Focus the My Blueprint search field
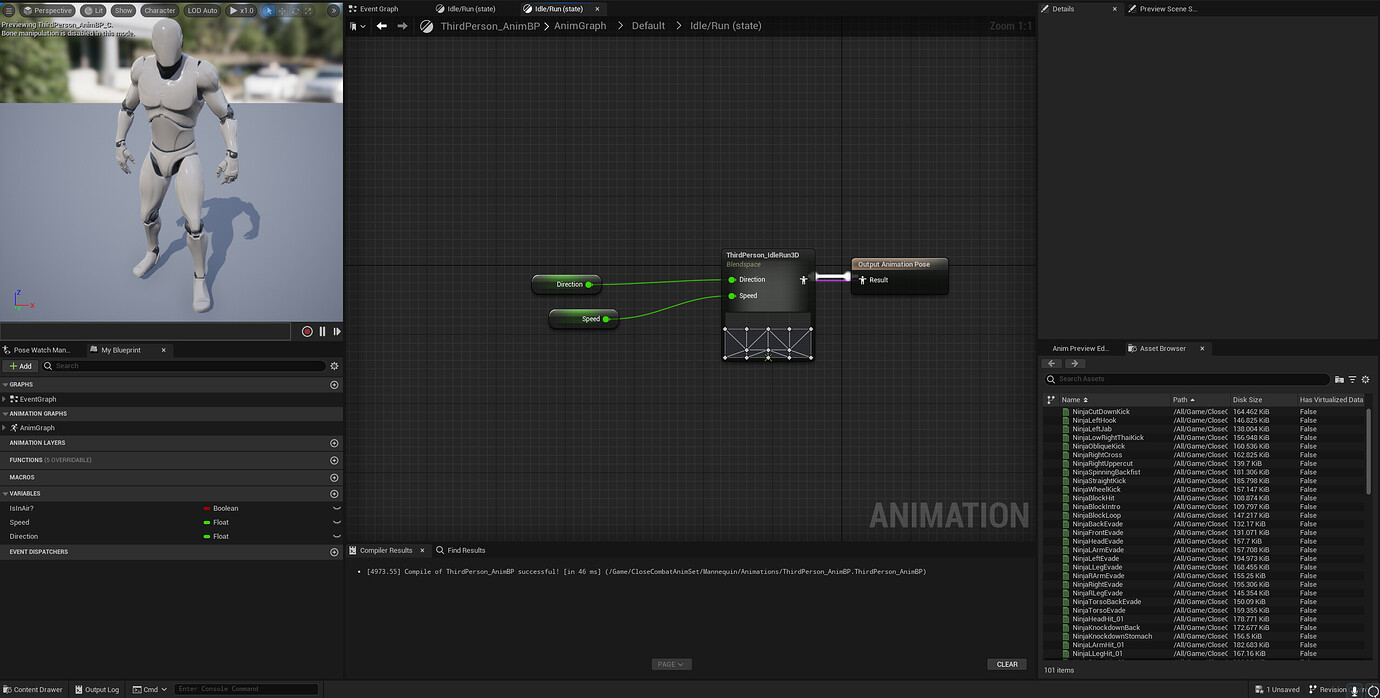This screenshot has width=1380, height=698. tap(183, 366)
